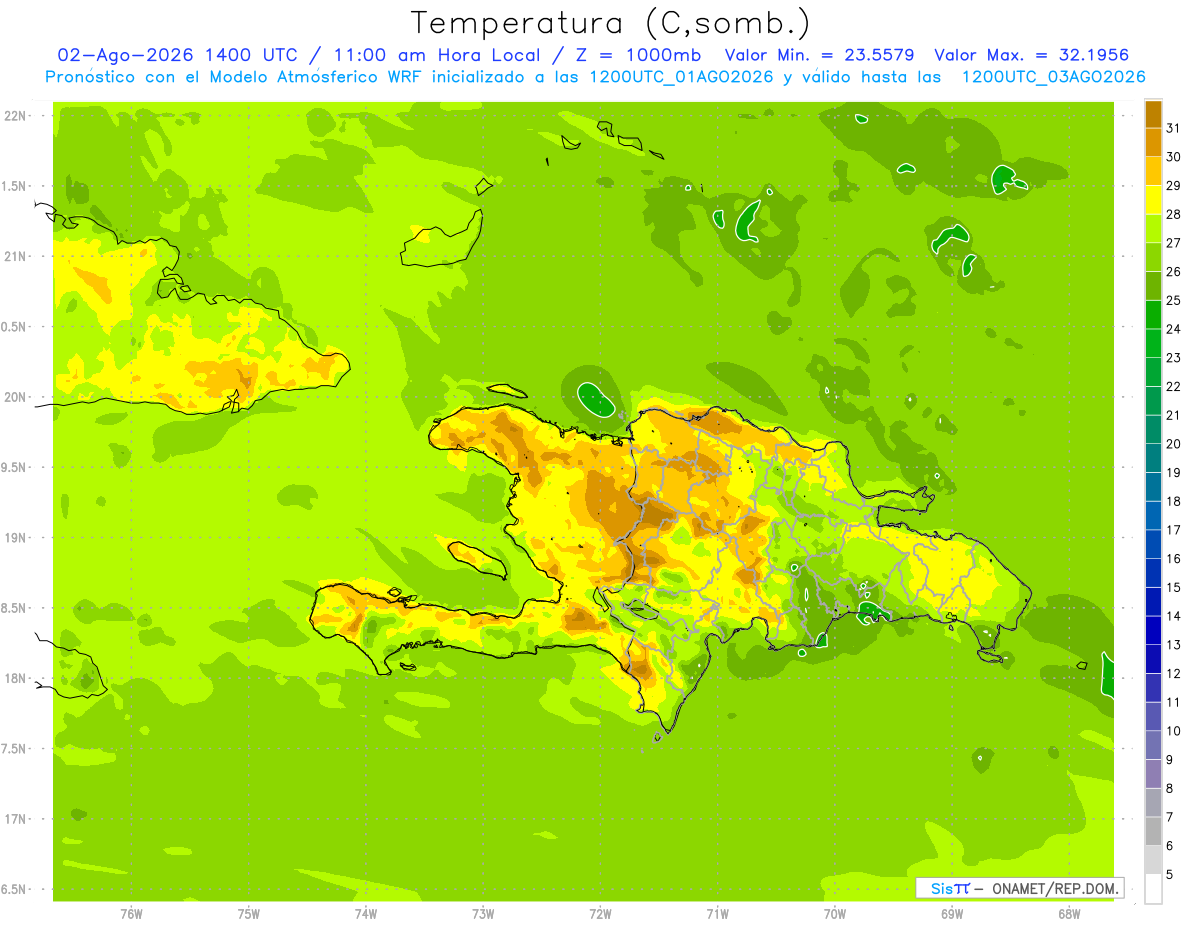Click the "31" colorbar label
1200x927 pixels.
pos(1174,128)
